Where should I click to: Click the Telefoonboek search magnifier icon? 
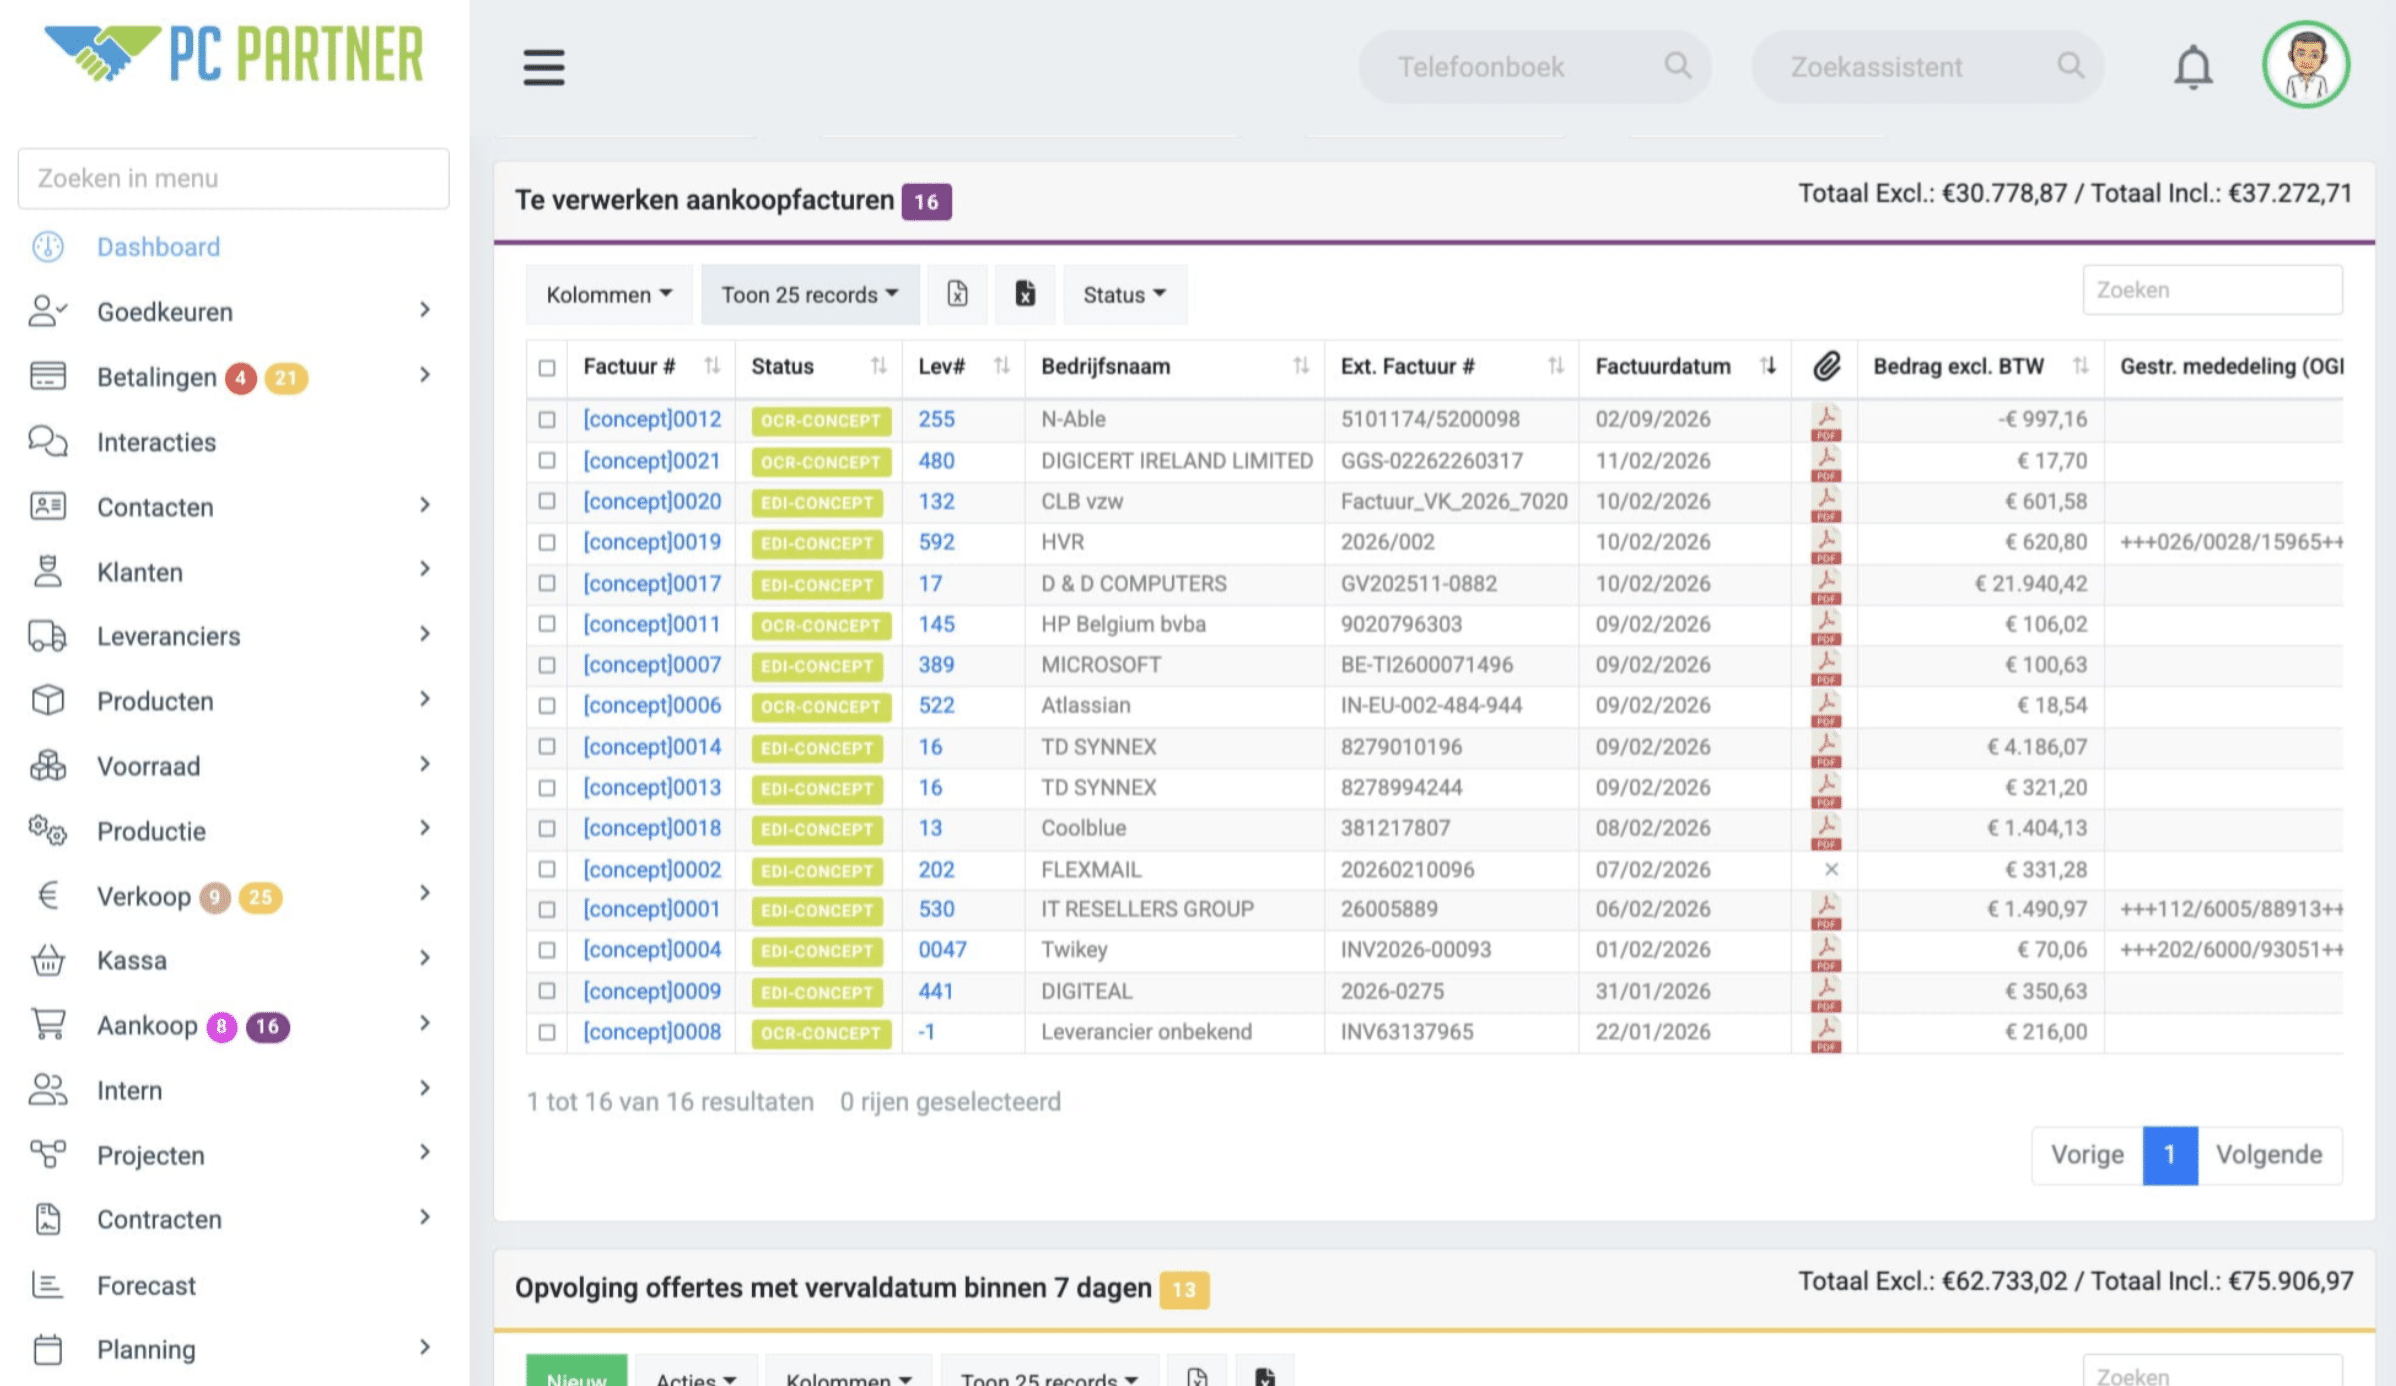(1677, 66)
